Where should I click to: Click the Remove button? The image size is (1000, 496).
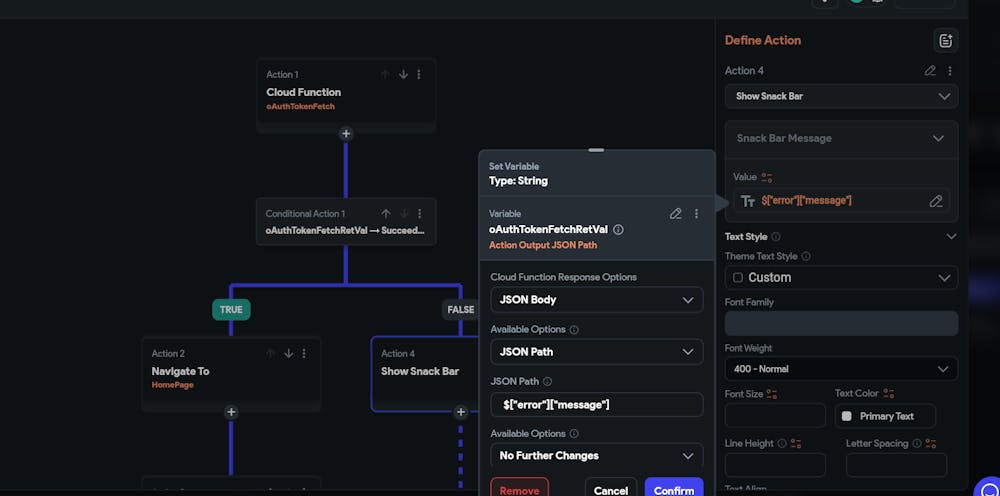click(x=519, y=490)
